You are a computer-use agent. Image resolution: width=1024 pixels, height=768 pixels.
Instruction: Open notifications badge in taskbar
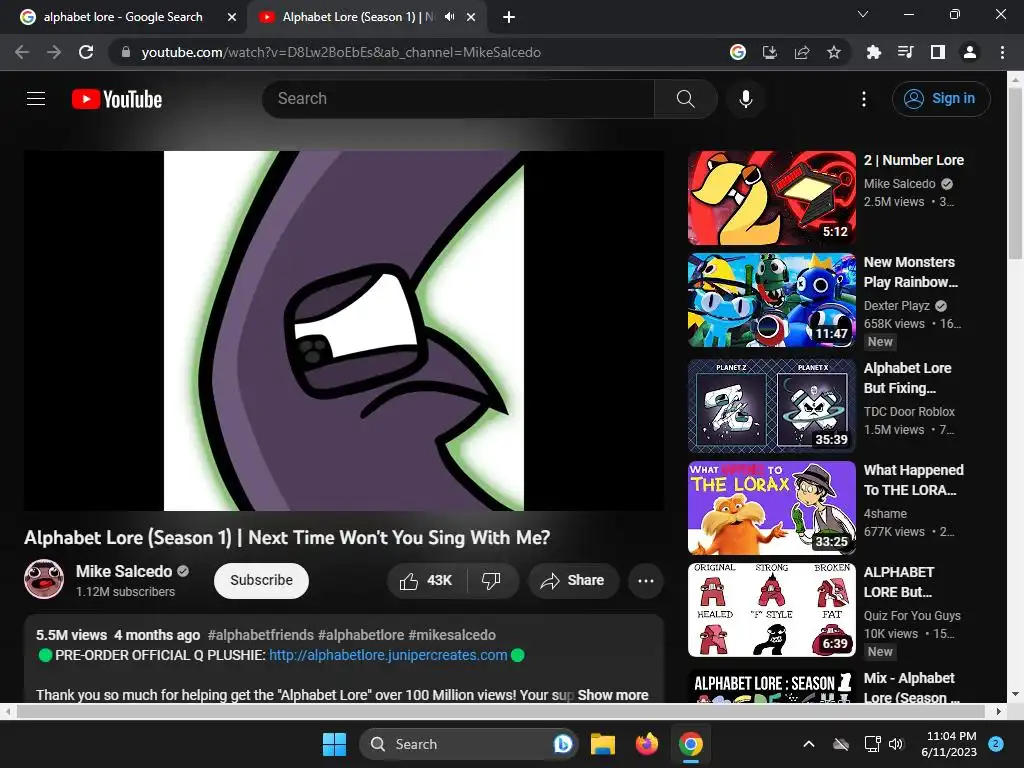tap(996, 743)
